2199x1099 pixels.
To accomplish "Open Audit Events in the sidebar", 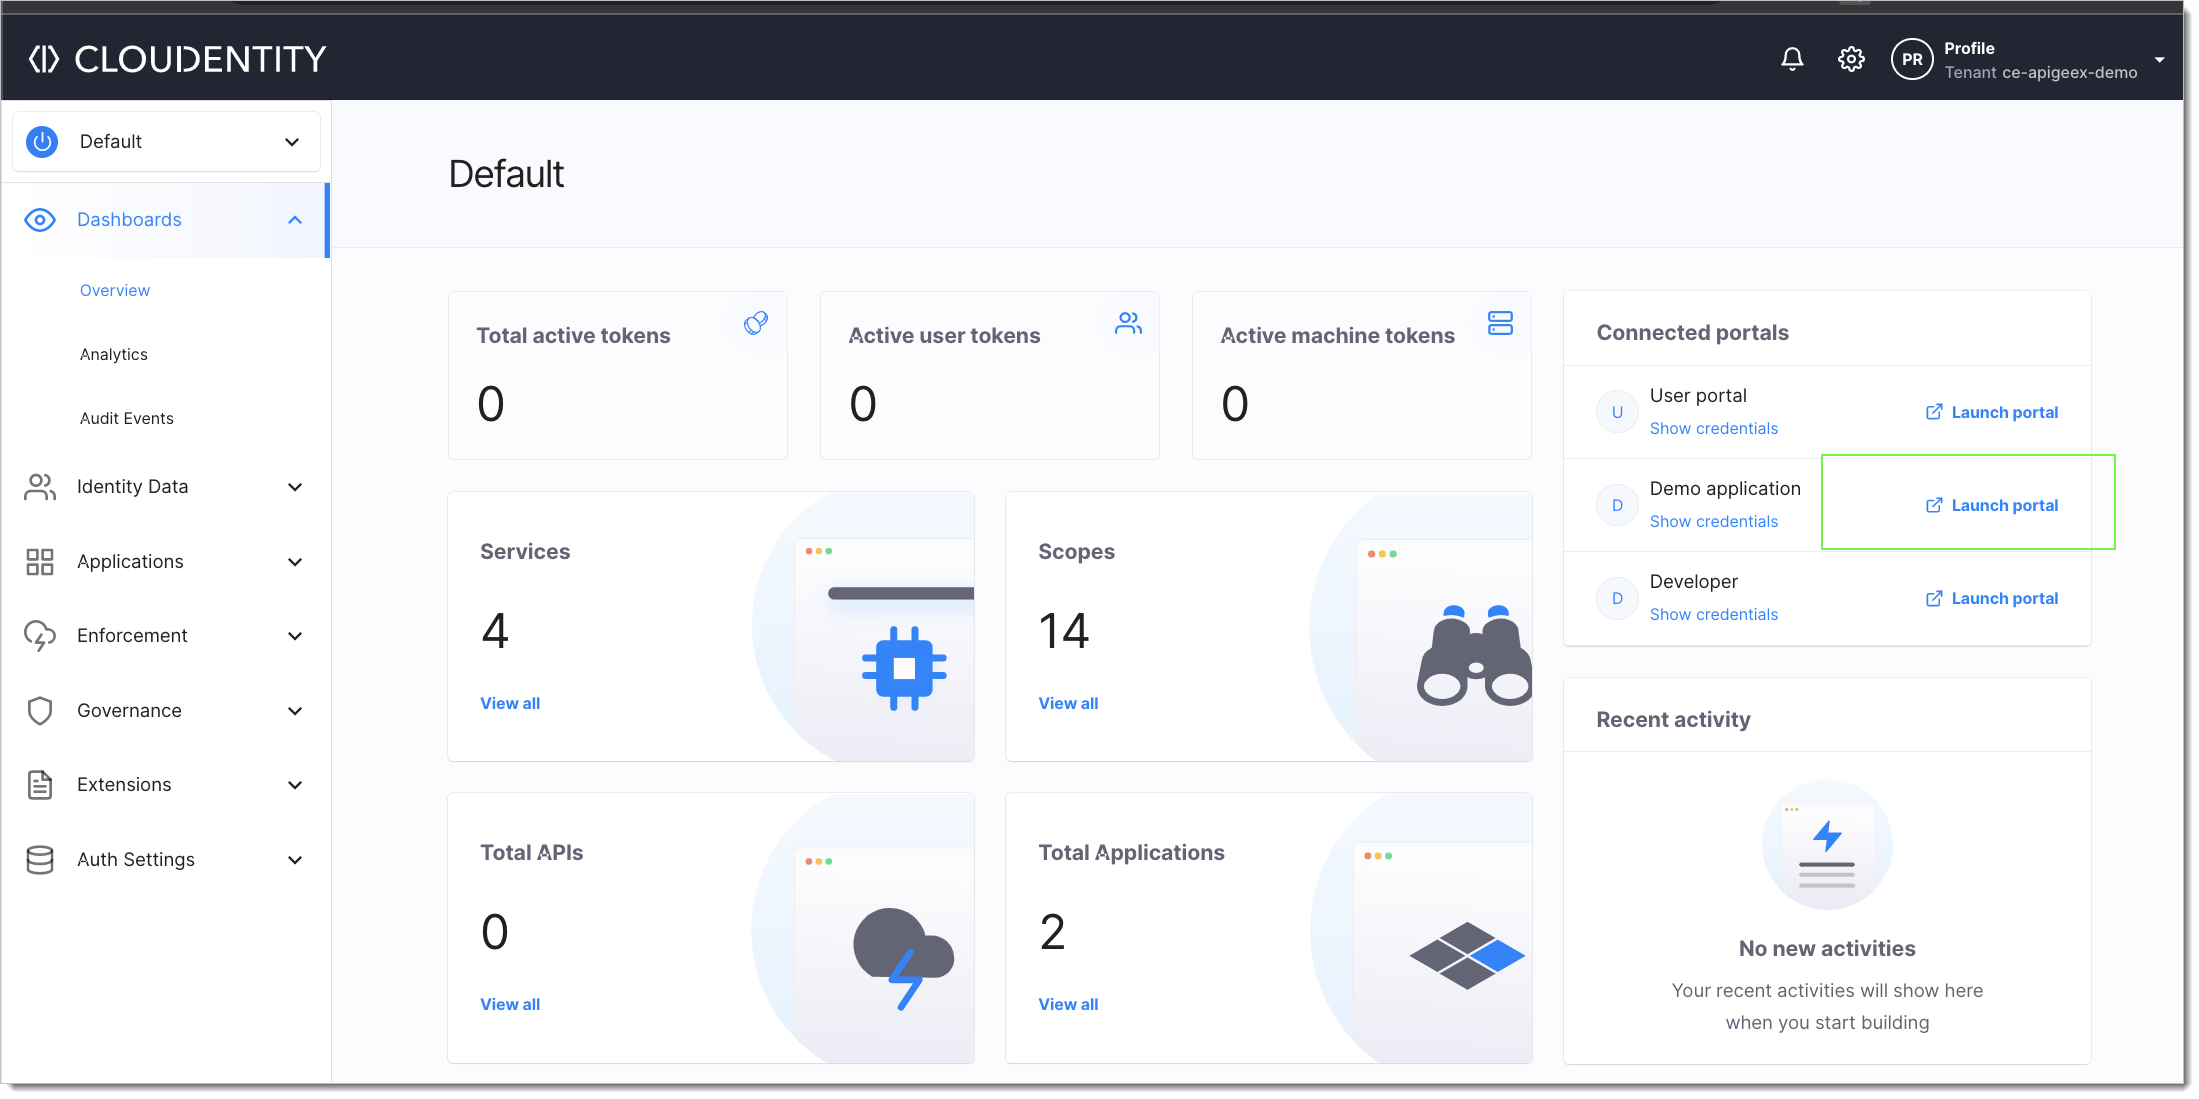I will pos(127,418).
